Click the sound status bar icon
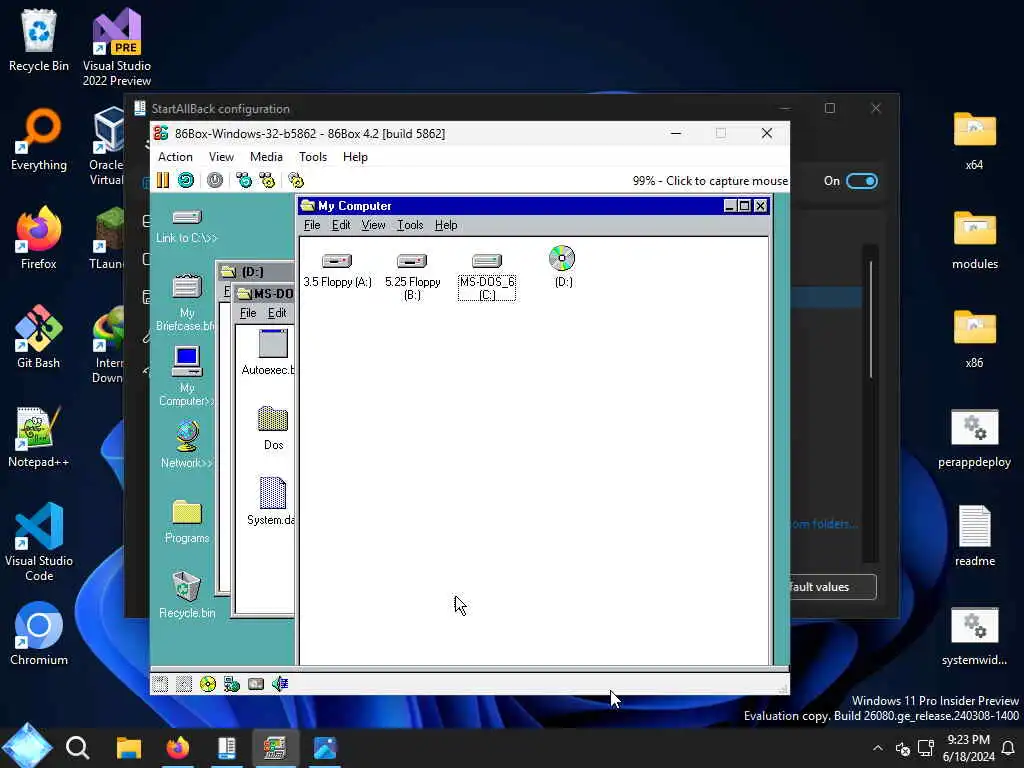The height and width of the screenshot is (768, 1024). 280,684
